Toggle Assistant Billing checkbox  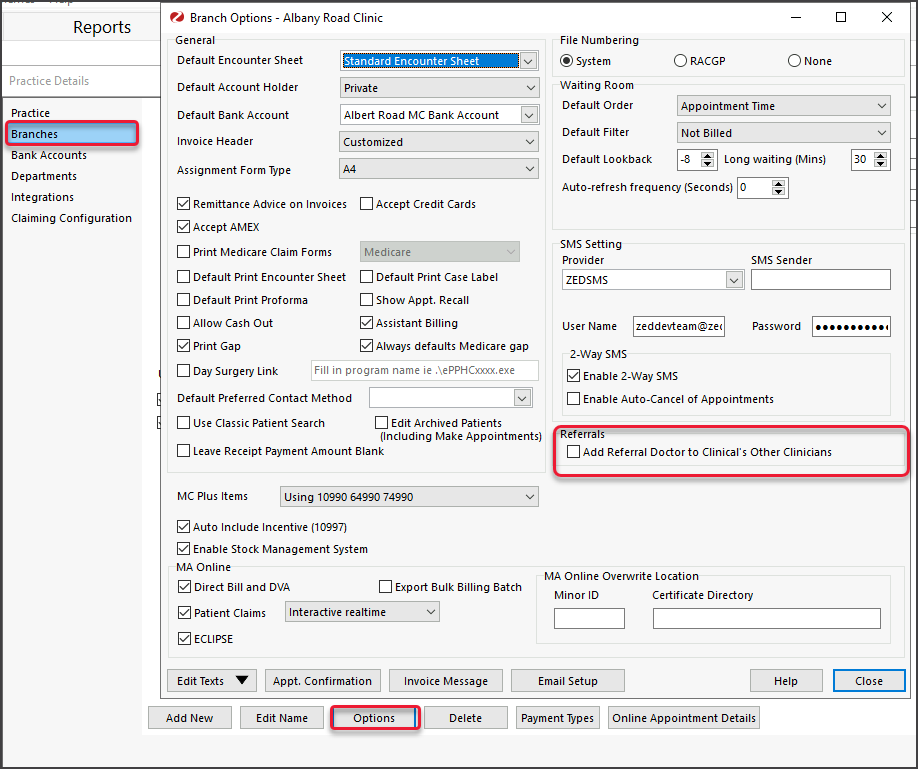[x=366, y=323]
